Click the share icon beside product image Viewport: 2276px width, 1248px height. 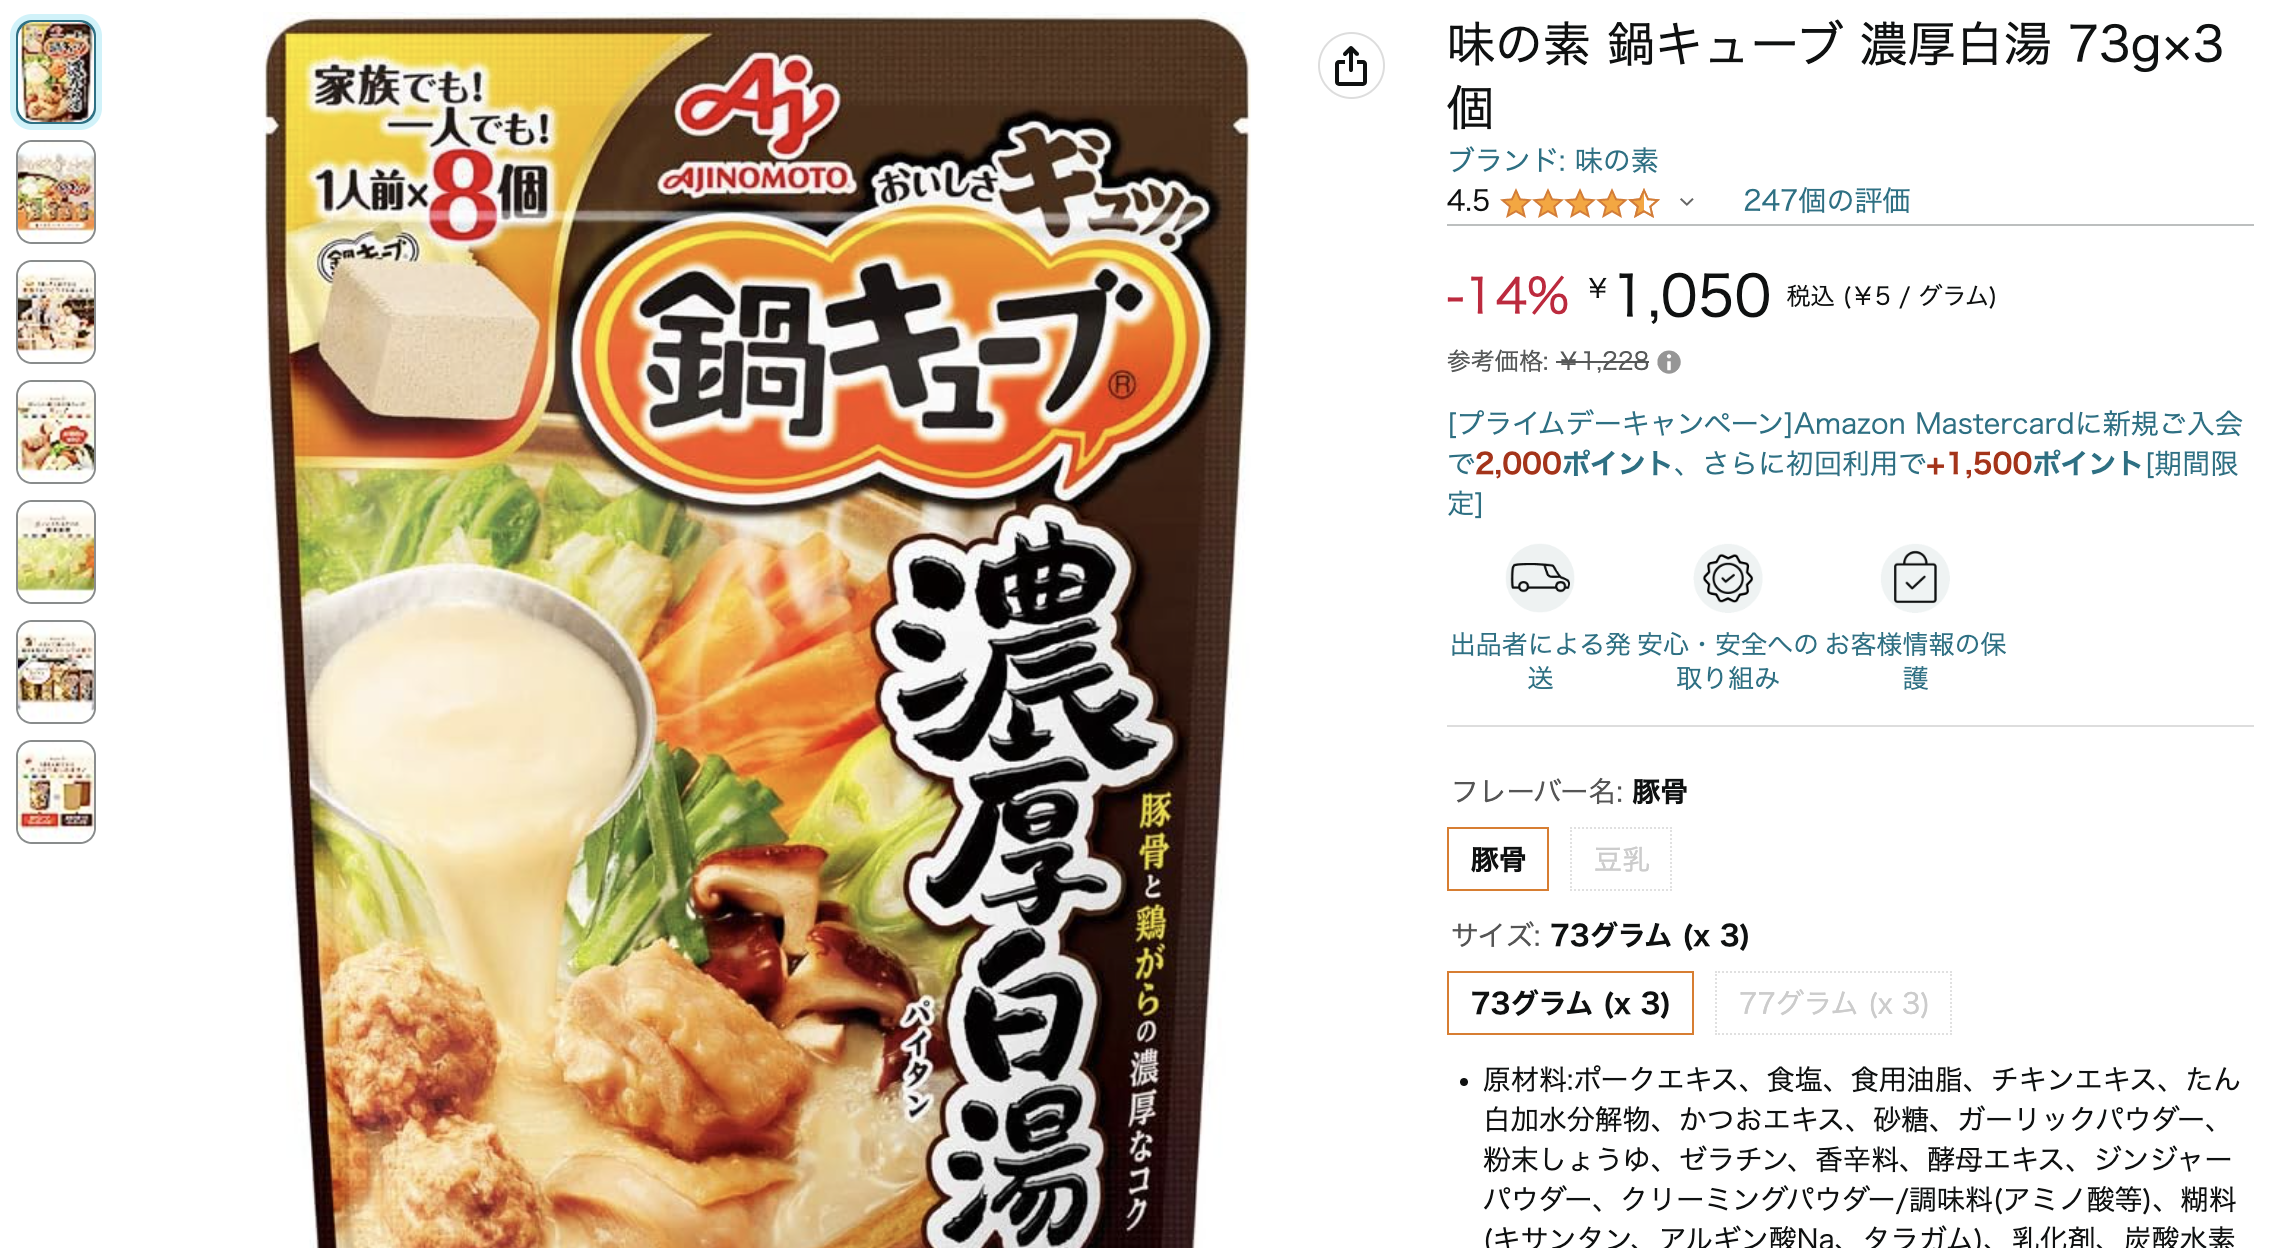pos(1351,66)
